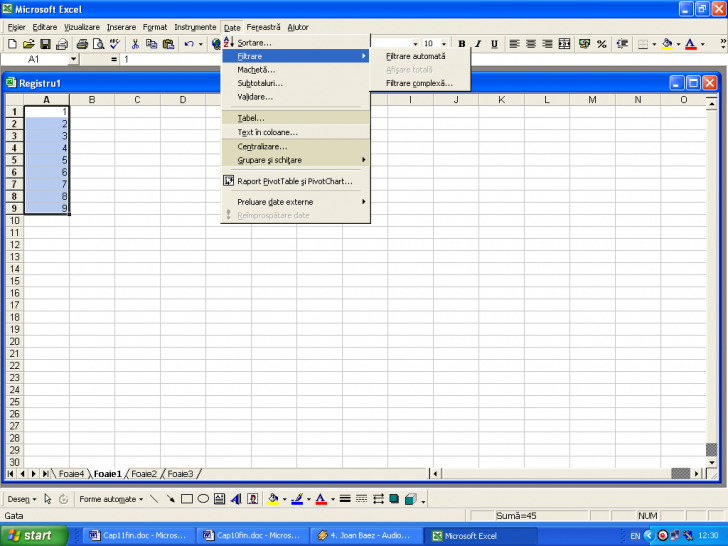Choose Filtrare automată from the submenu

(x=416, y=56)
